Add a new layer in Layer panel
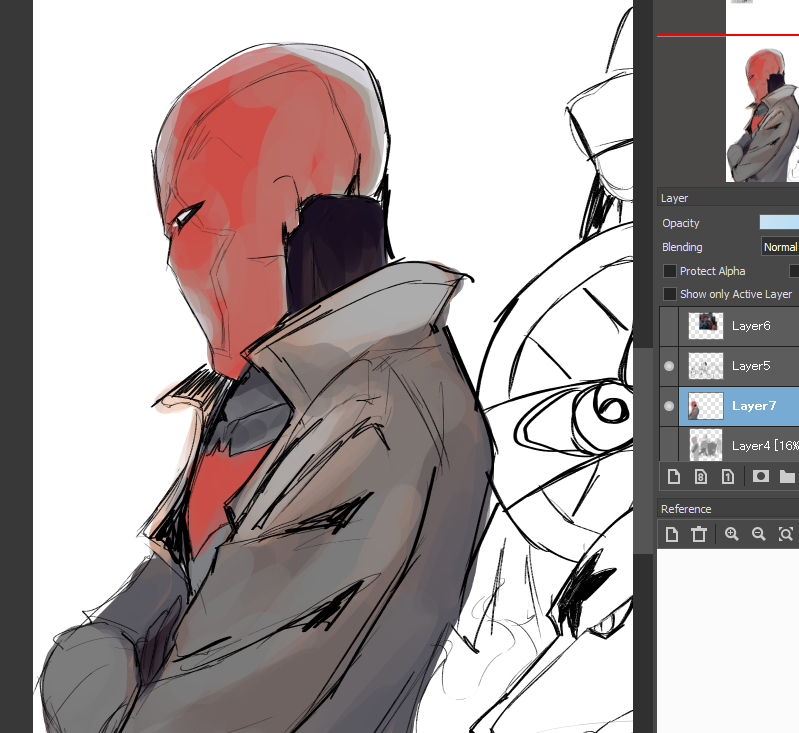Image resolution: width=799 pixels, height=733 pixels. 674,477
